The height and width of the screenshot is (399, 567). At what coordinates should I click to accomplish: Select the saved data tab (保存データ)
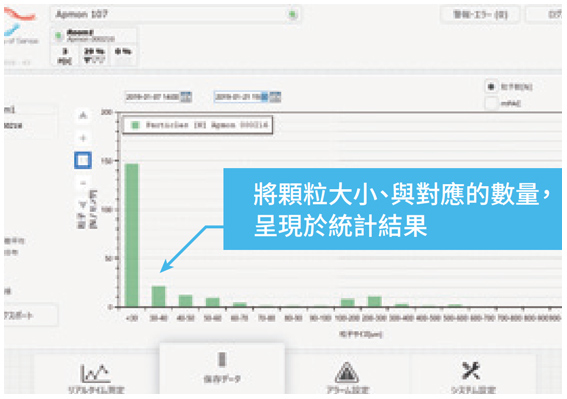[222, 369]
